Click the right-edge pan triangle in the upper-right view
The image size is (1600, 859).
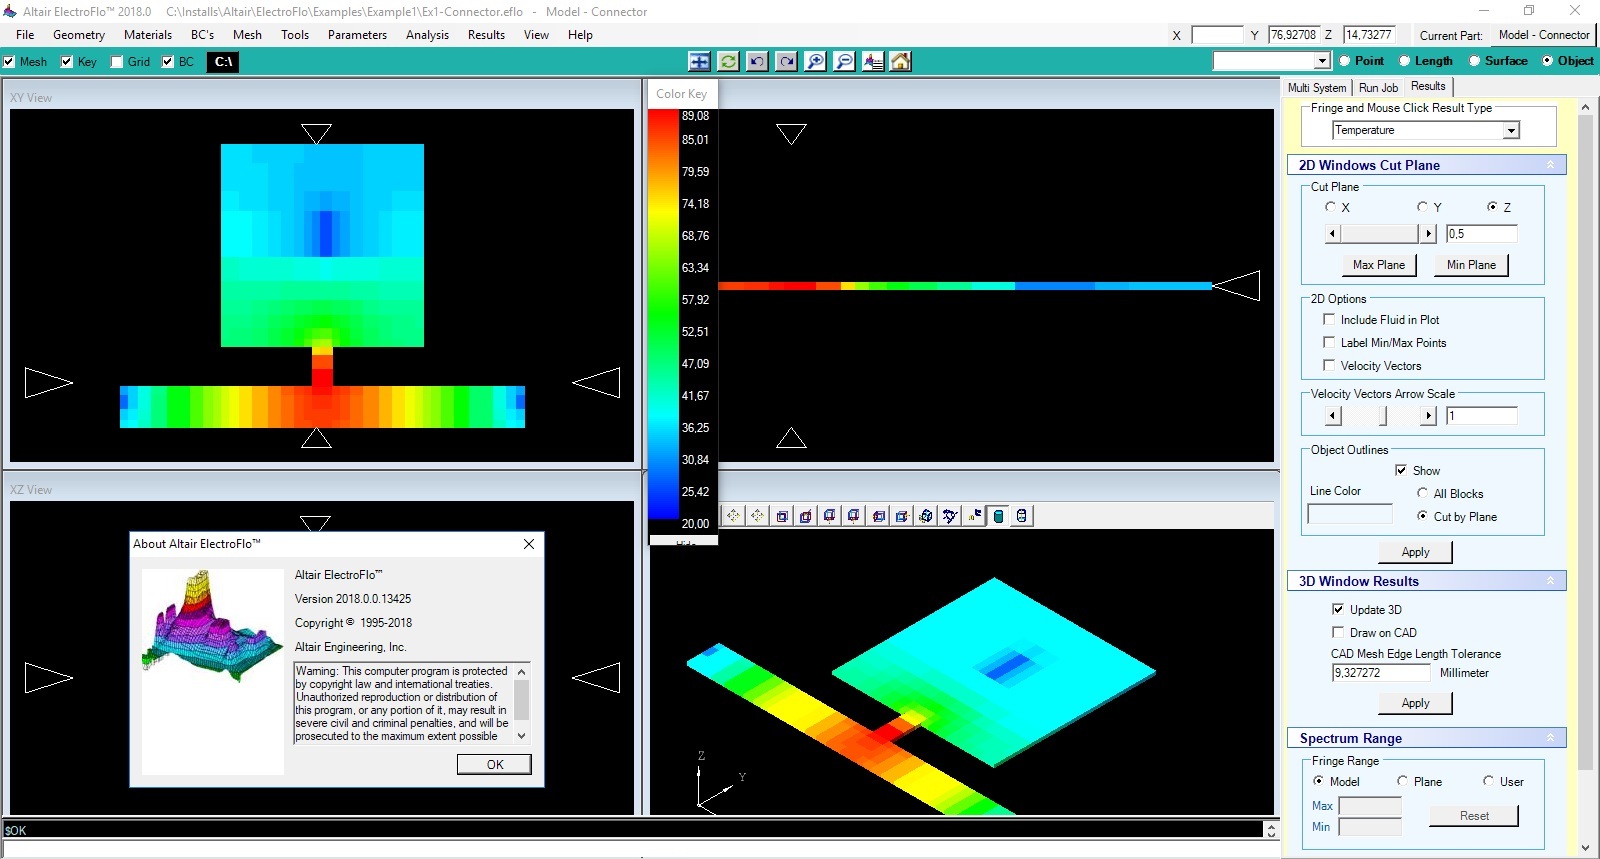coord(1236,286)
